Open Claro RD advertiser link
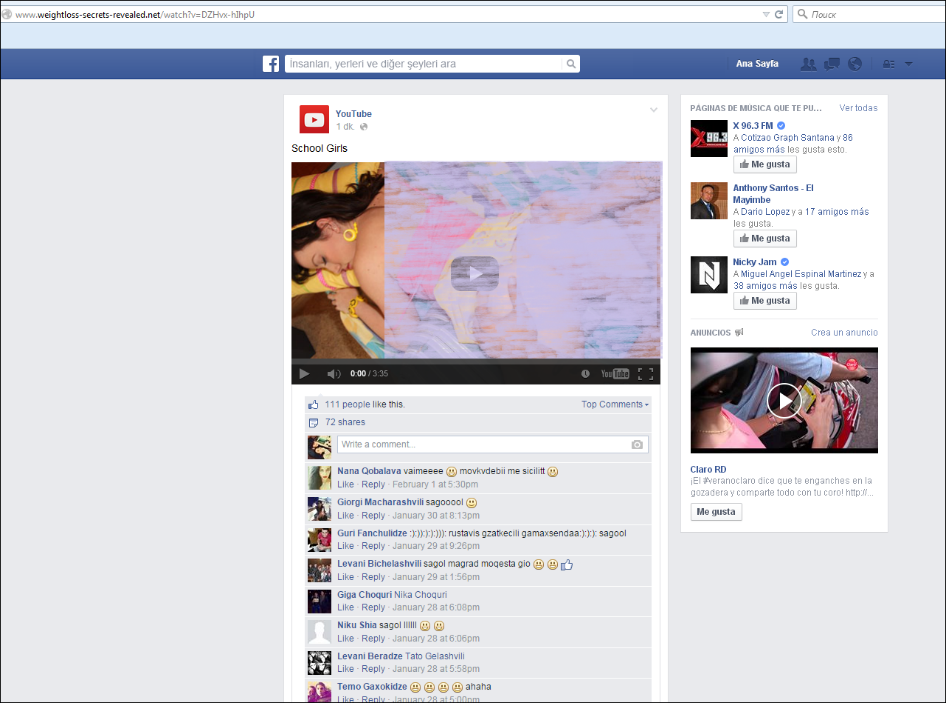This screenshot has height=703, width=946. click(x=708, y=469)
